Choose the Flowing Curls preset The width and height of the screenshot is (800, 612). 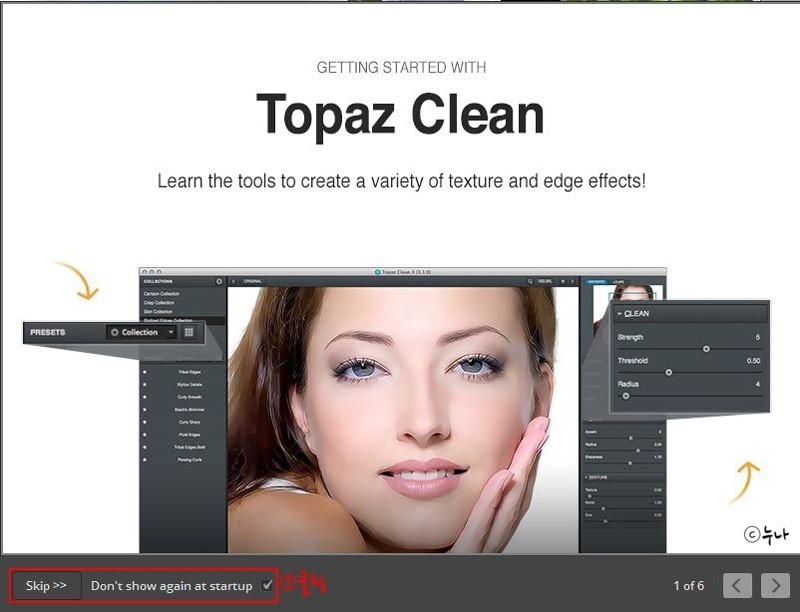[x=189, y=460]
